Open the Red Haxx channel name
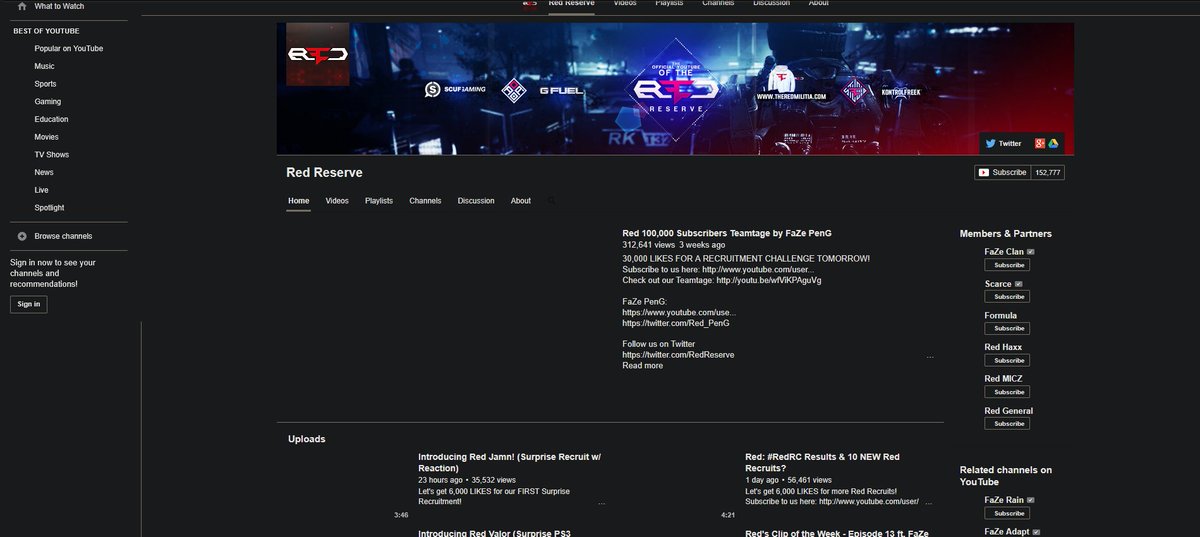This screenshot has height=537, width=1200. tap(1003, 347)
